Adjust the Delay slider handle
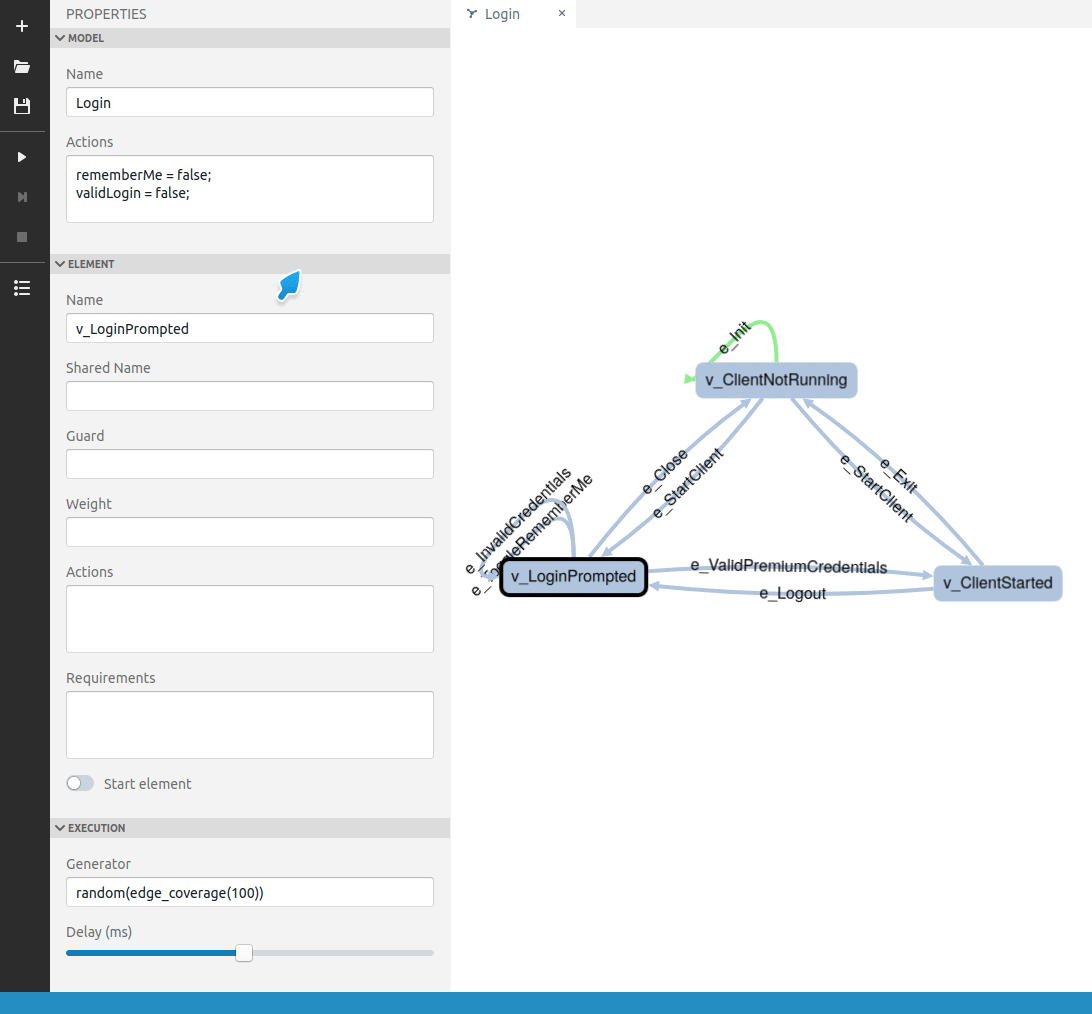The image size is (1092, 1014). (244, 953)
